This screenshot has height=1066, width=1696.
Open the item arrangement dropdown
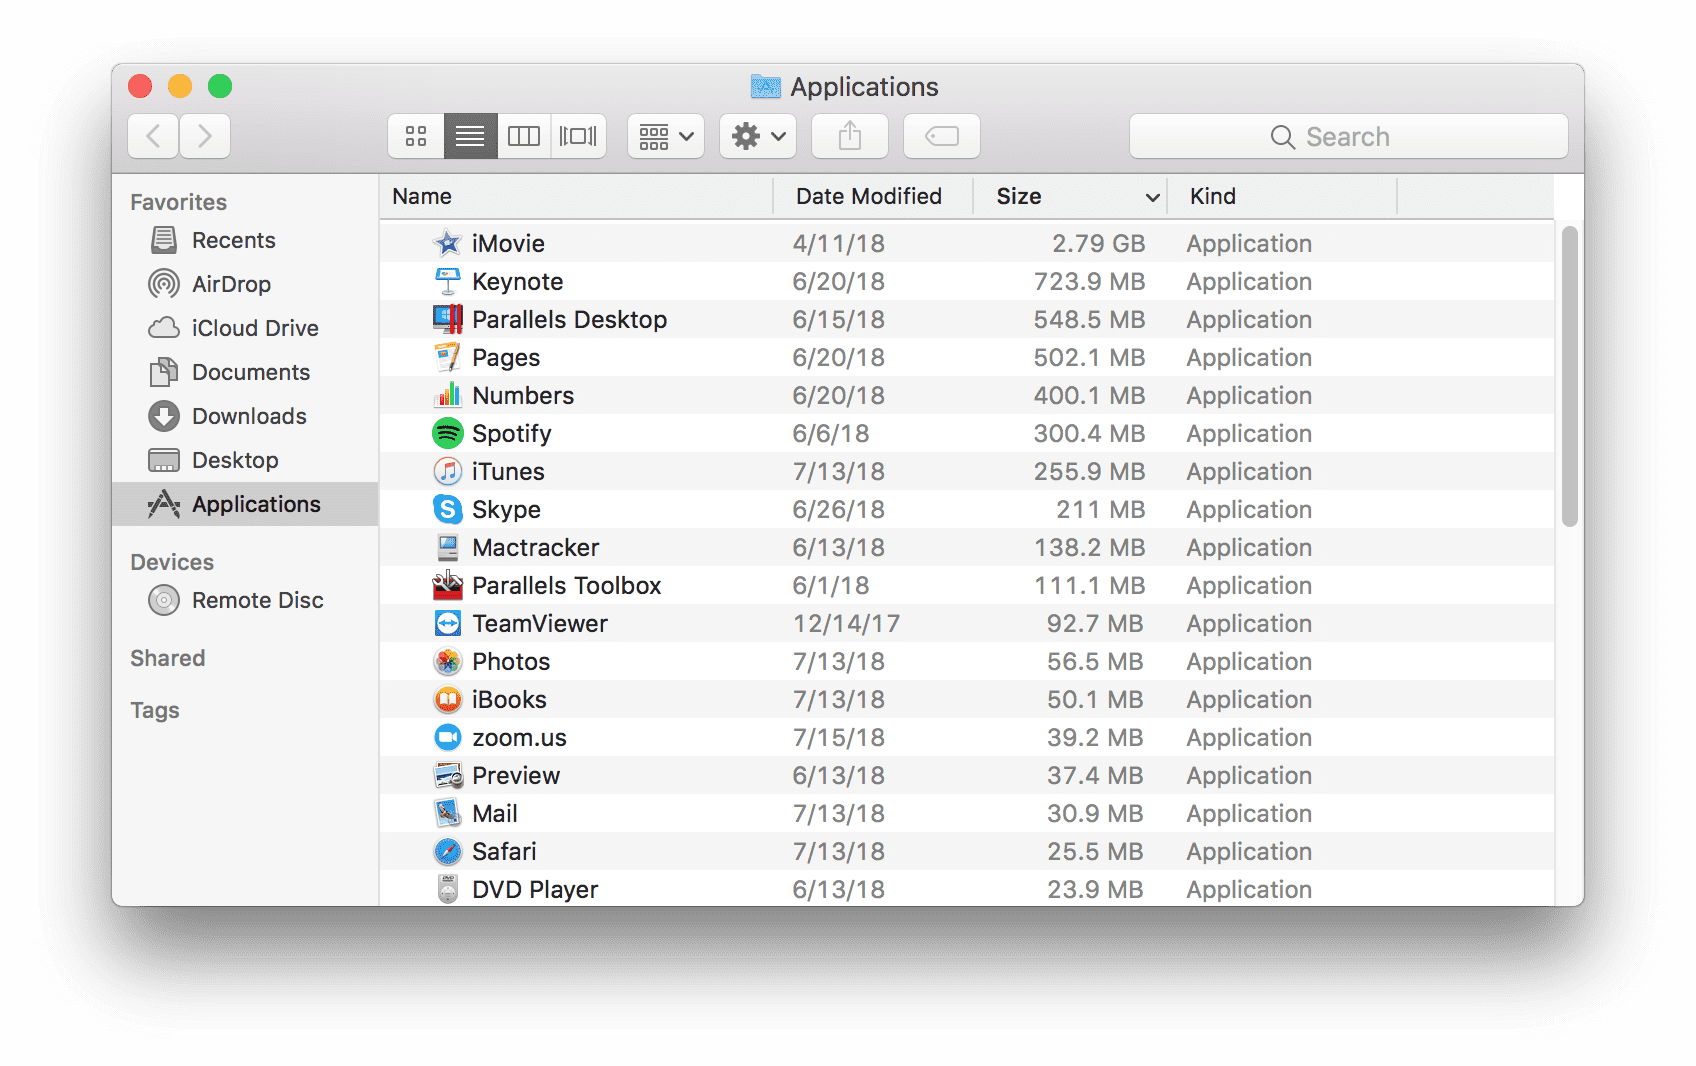coord(664,136)
